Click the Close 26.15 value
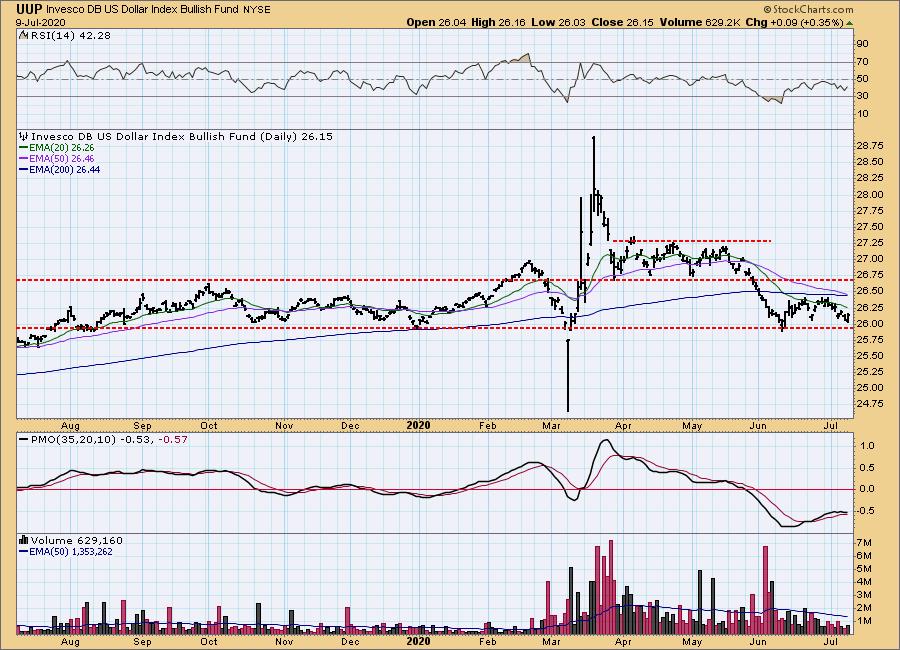Image resolution: width=900 pixels, height=650 pixels. [622, 22]
